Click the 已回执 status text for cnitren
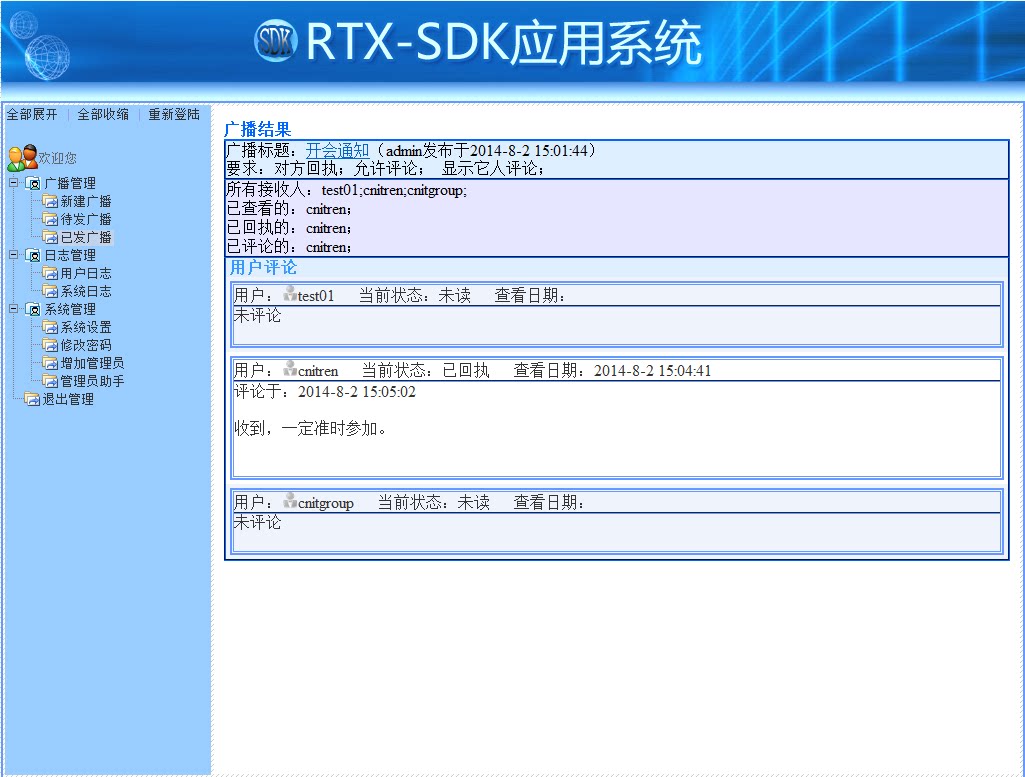Screen dimensions: 1025x777 (x=466, y=371)
